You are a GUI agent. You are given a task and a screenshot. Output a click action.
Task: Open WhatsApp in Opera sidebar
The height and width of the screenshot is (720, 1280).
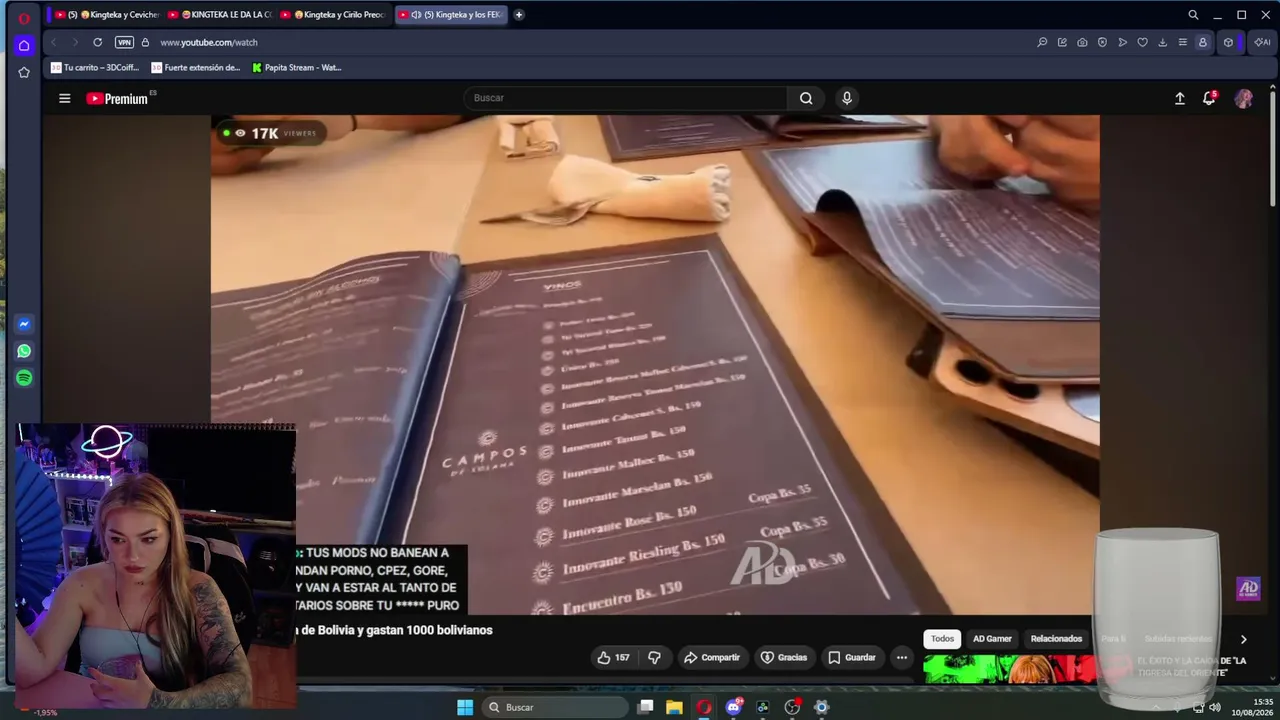click(x=24, y=351)
